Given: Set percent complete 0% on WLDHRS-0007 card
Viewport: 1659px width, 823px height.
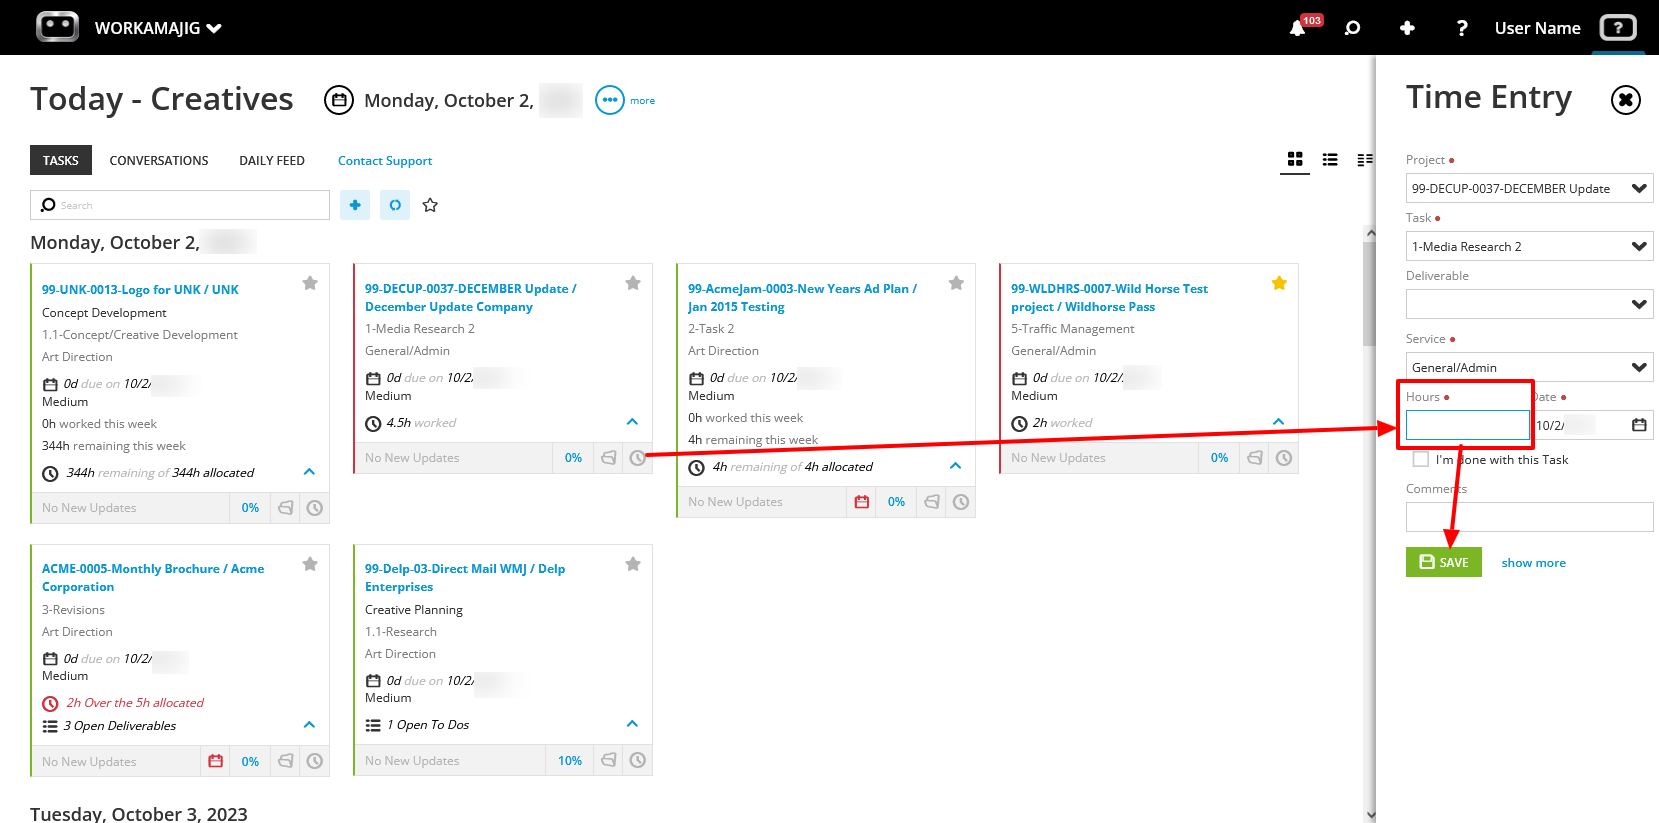Looking at the screenshot, I should (x=1219, y=458).
